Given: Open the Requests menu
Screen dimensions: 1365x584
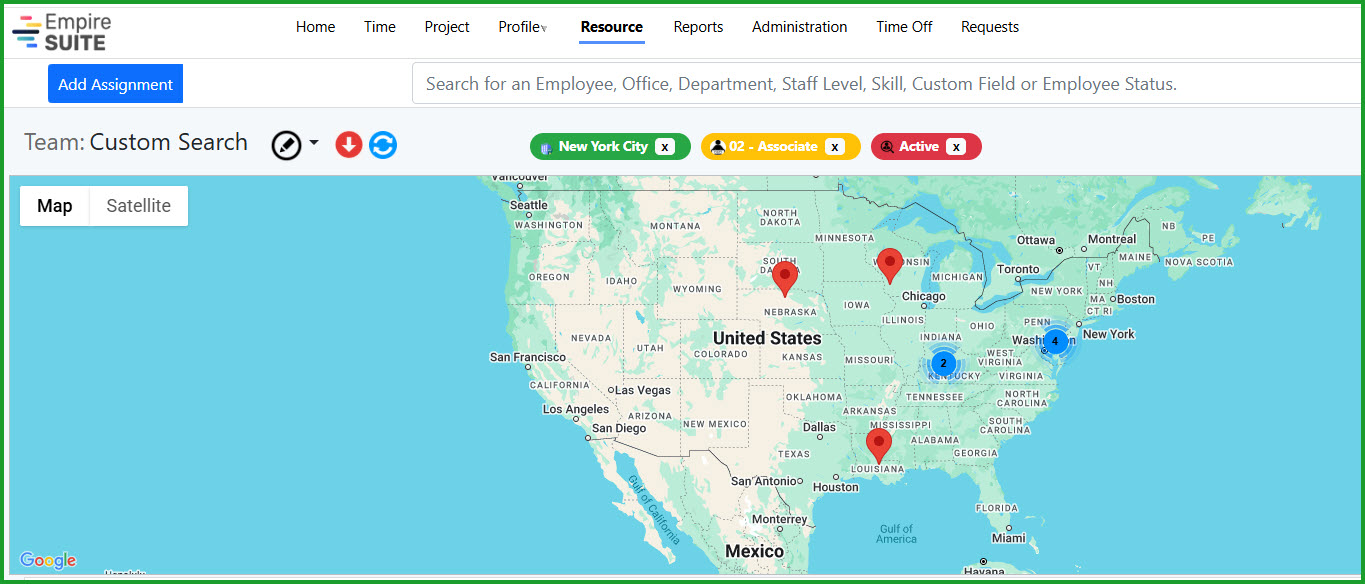Looking at the screenshot, I should tap(990, 27).
